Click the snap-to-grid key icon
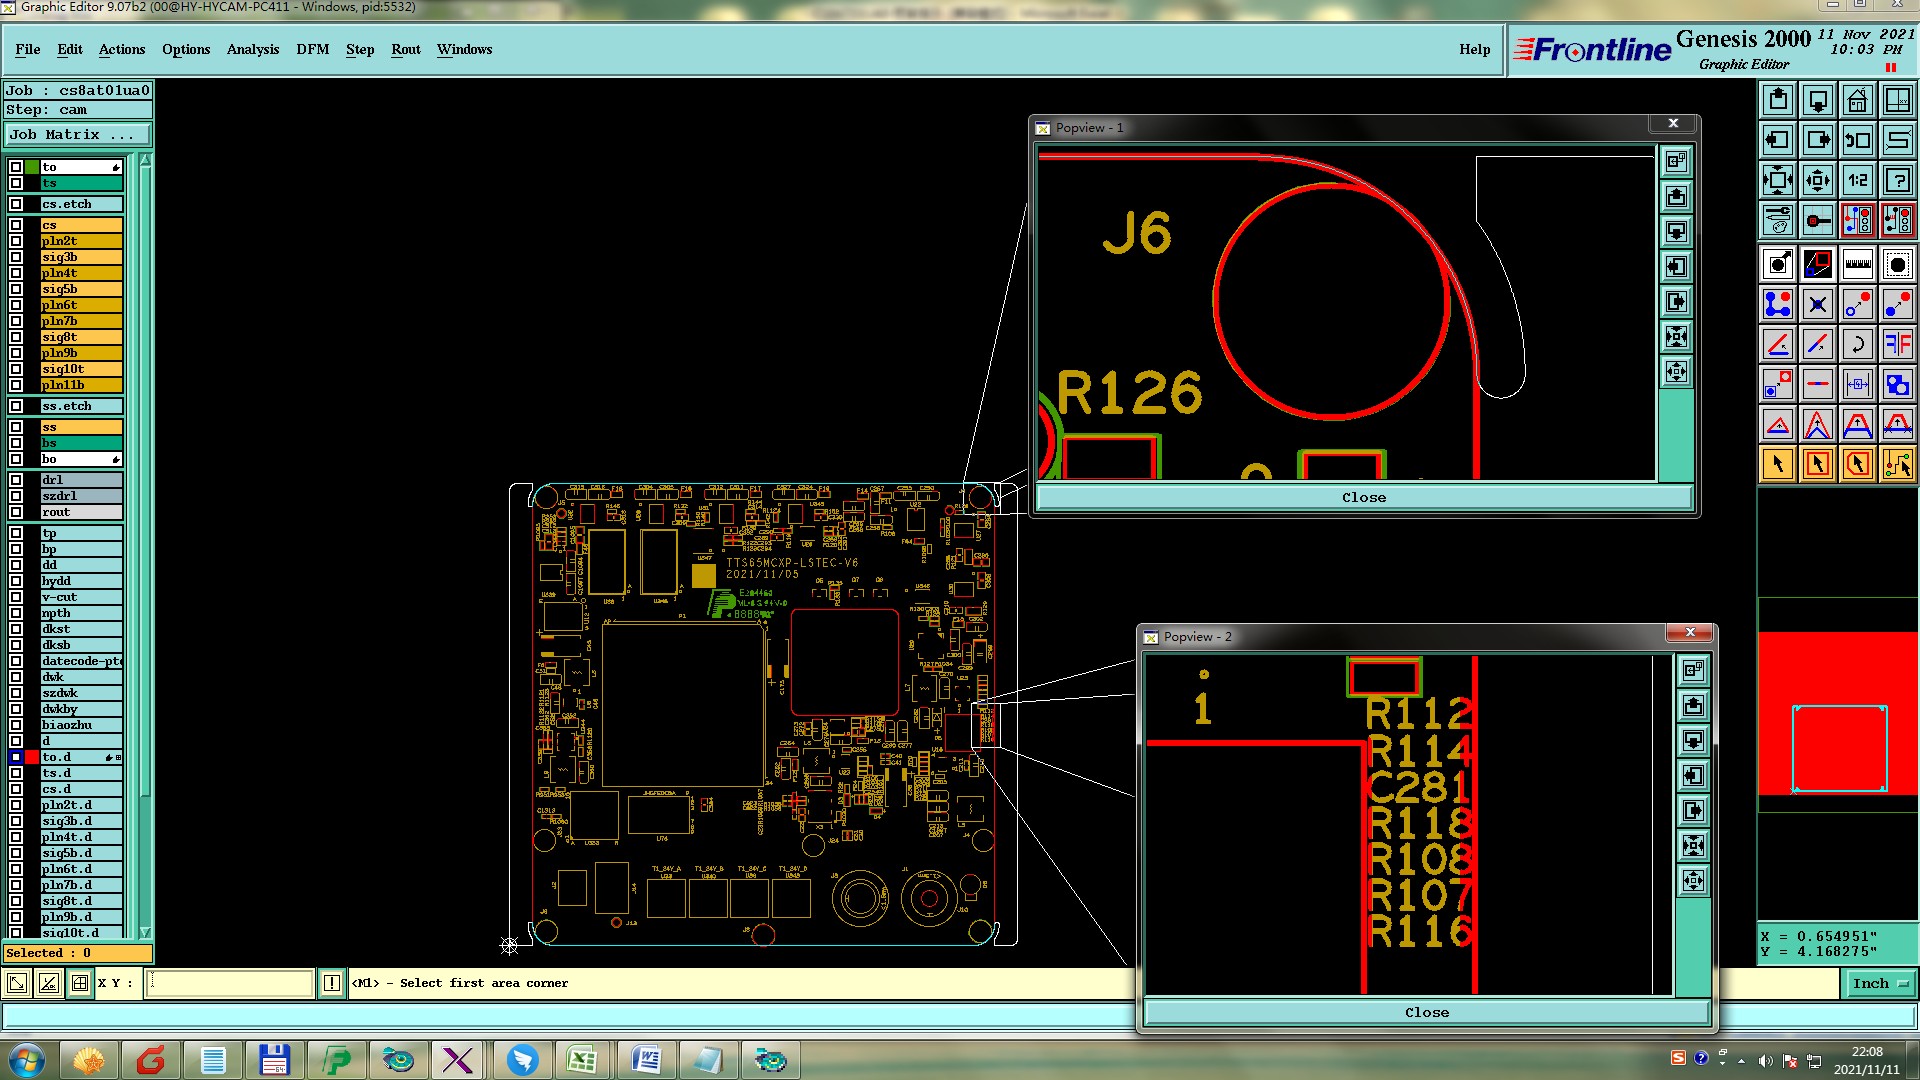 coord(1818,220)
